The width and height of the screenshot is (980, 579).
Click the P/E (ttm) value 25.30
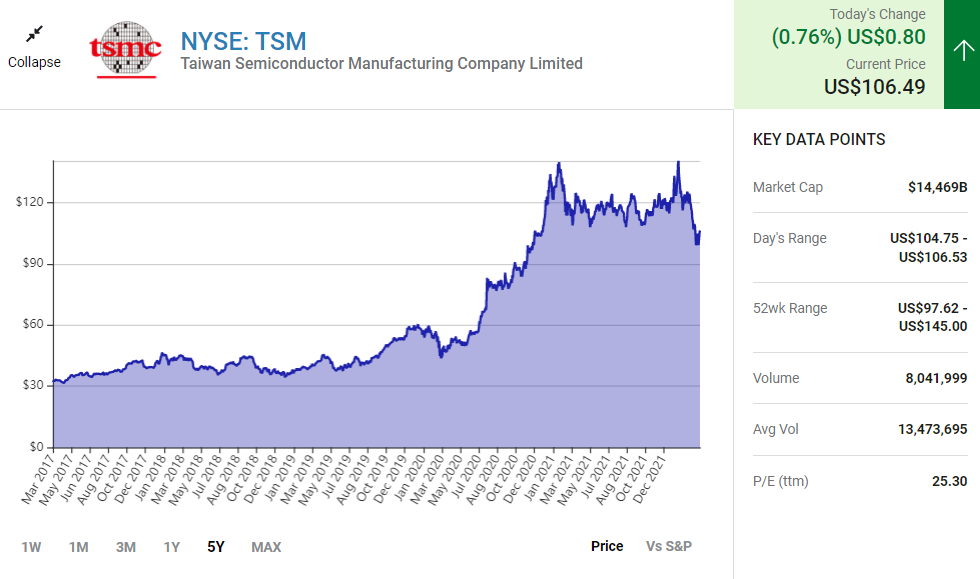(949, 481)
